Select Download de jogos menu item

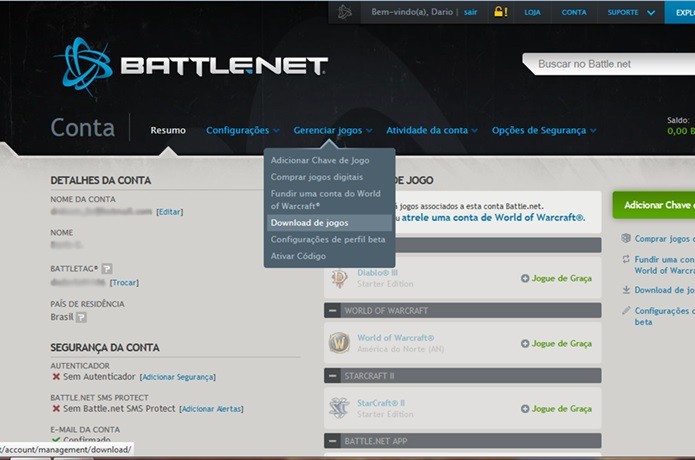tap(329, 222)
